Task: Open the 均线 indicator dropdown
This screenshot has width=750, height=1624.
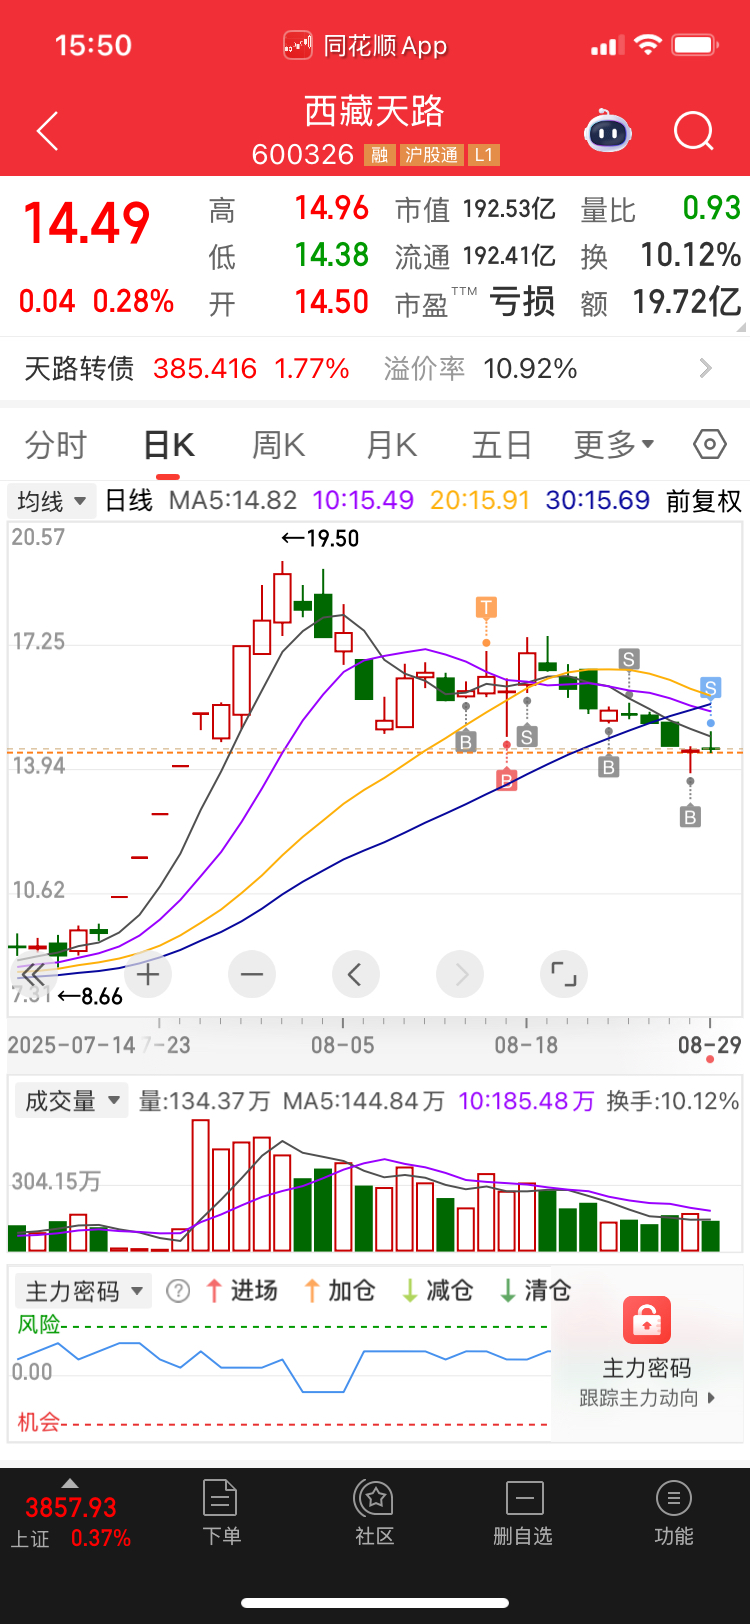Action: click(x=52, y=500)
